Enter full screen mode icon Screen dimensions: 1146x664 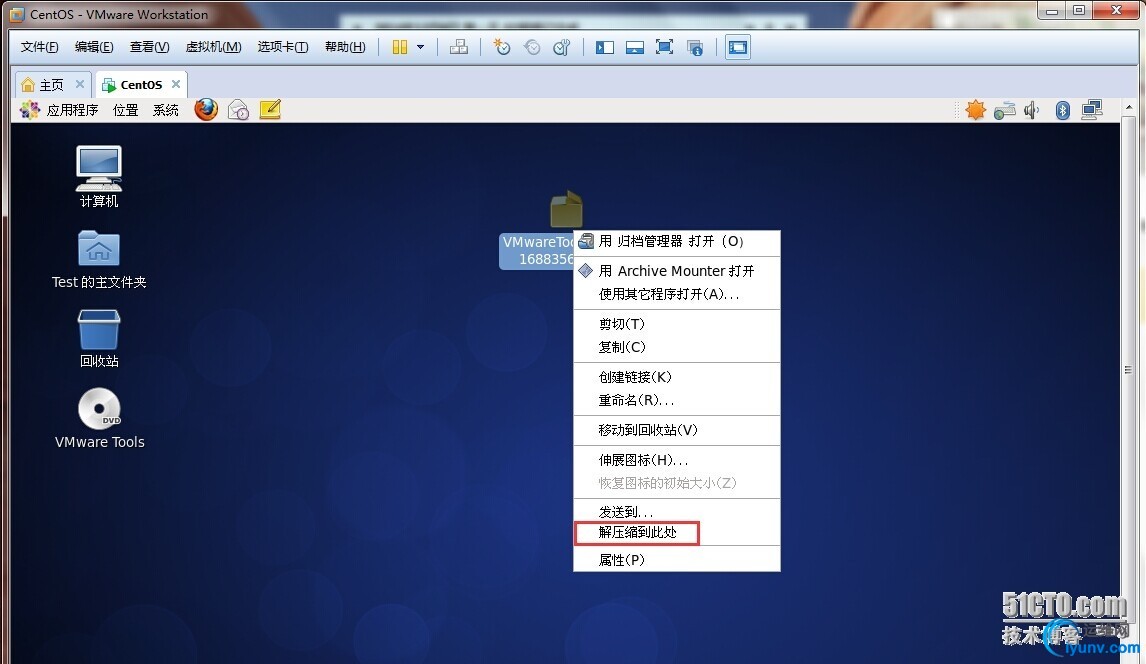(664, 47)
